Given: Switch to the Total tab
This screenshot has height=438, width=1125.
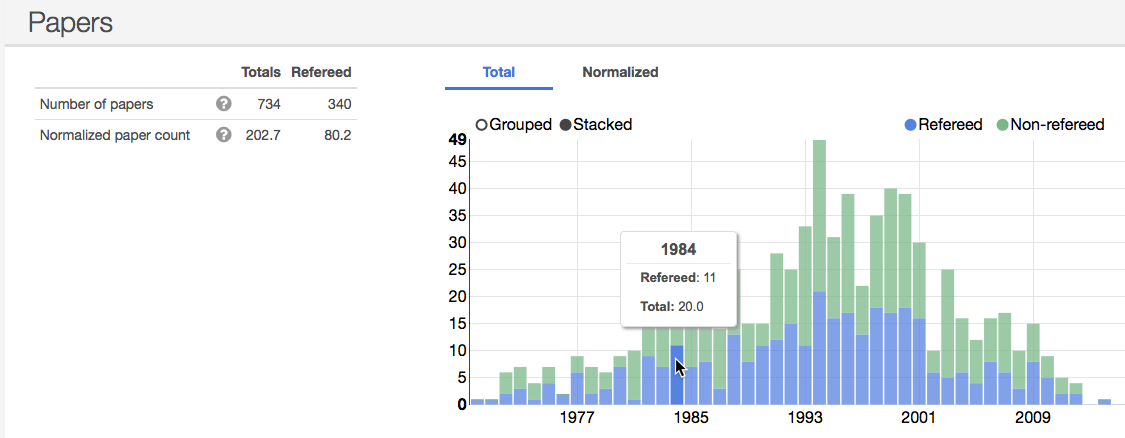Looking at the screenshot, I should point(498,72).
